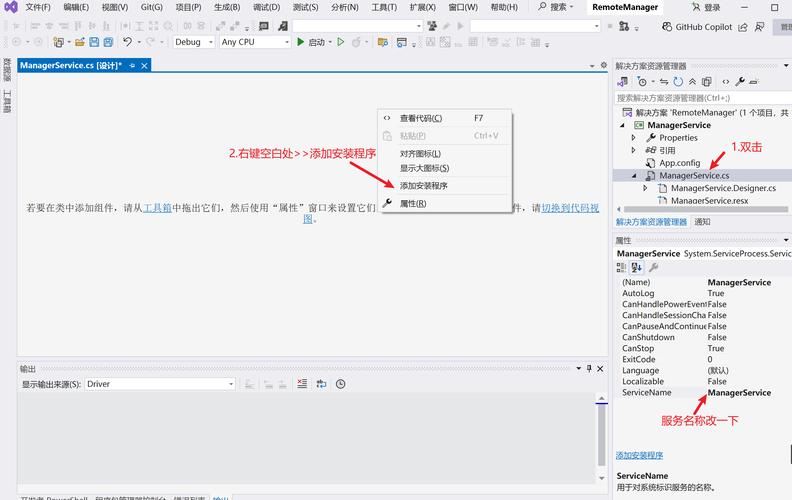Toggle pin on ManagerService.cs design tab
The height and width of the screenshot is (500, 792).
(x=132, y=65)
